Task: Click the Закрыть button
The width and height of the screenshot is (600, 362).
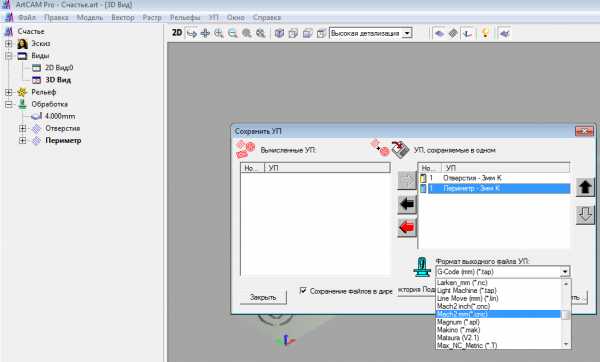Action: [x=263, y=297]
